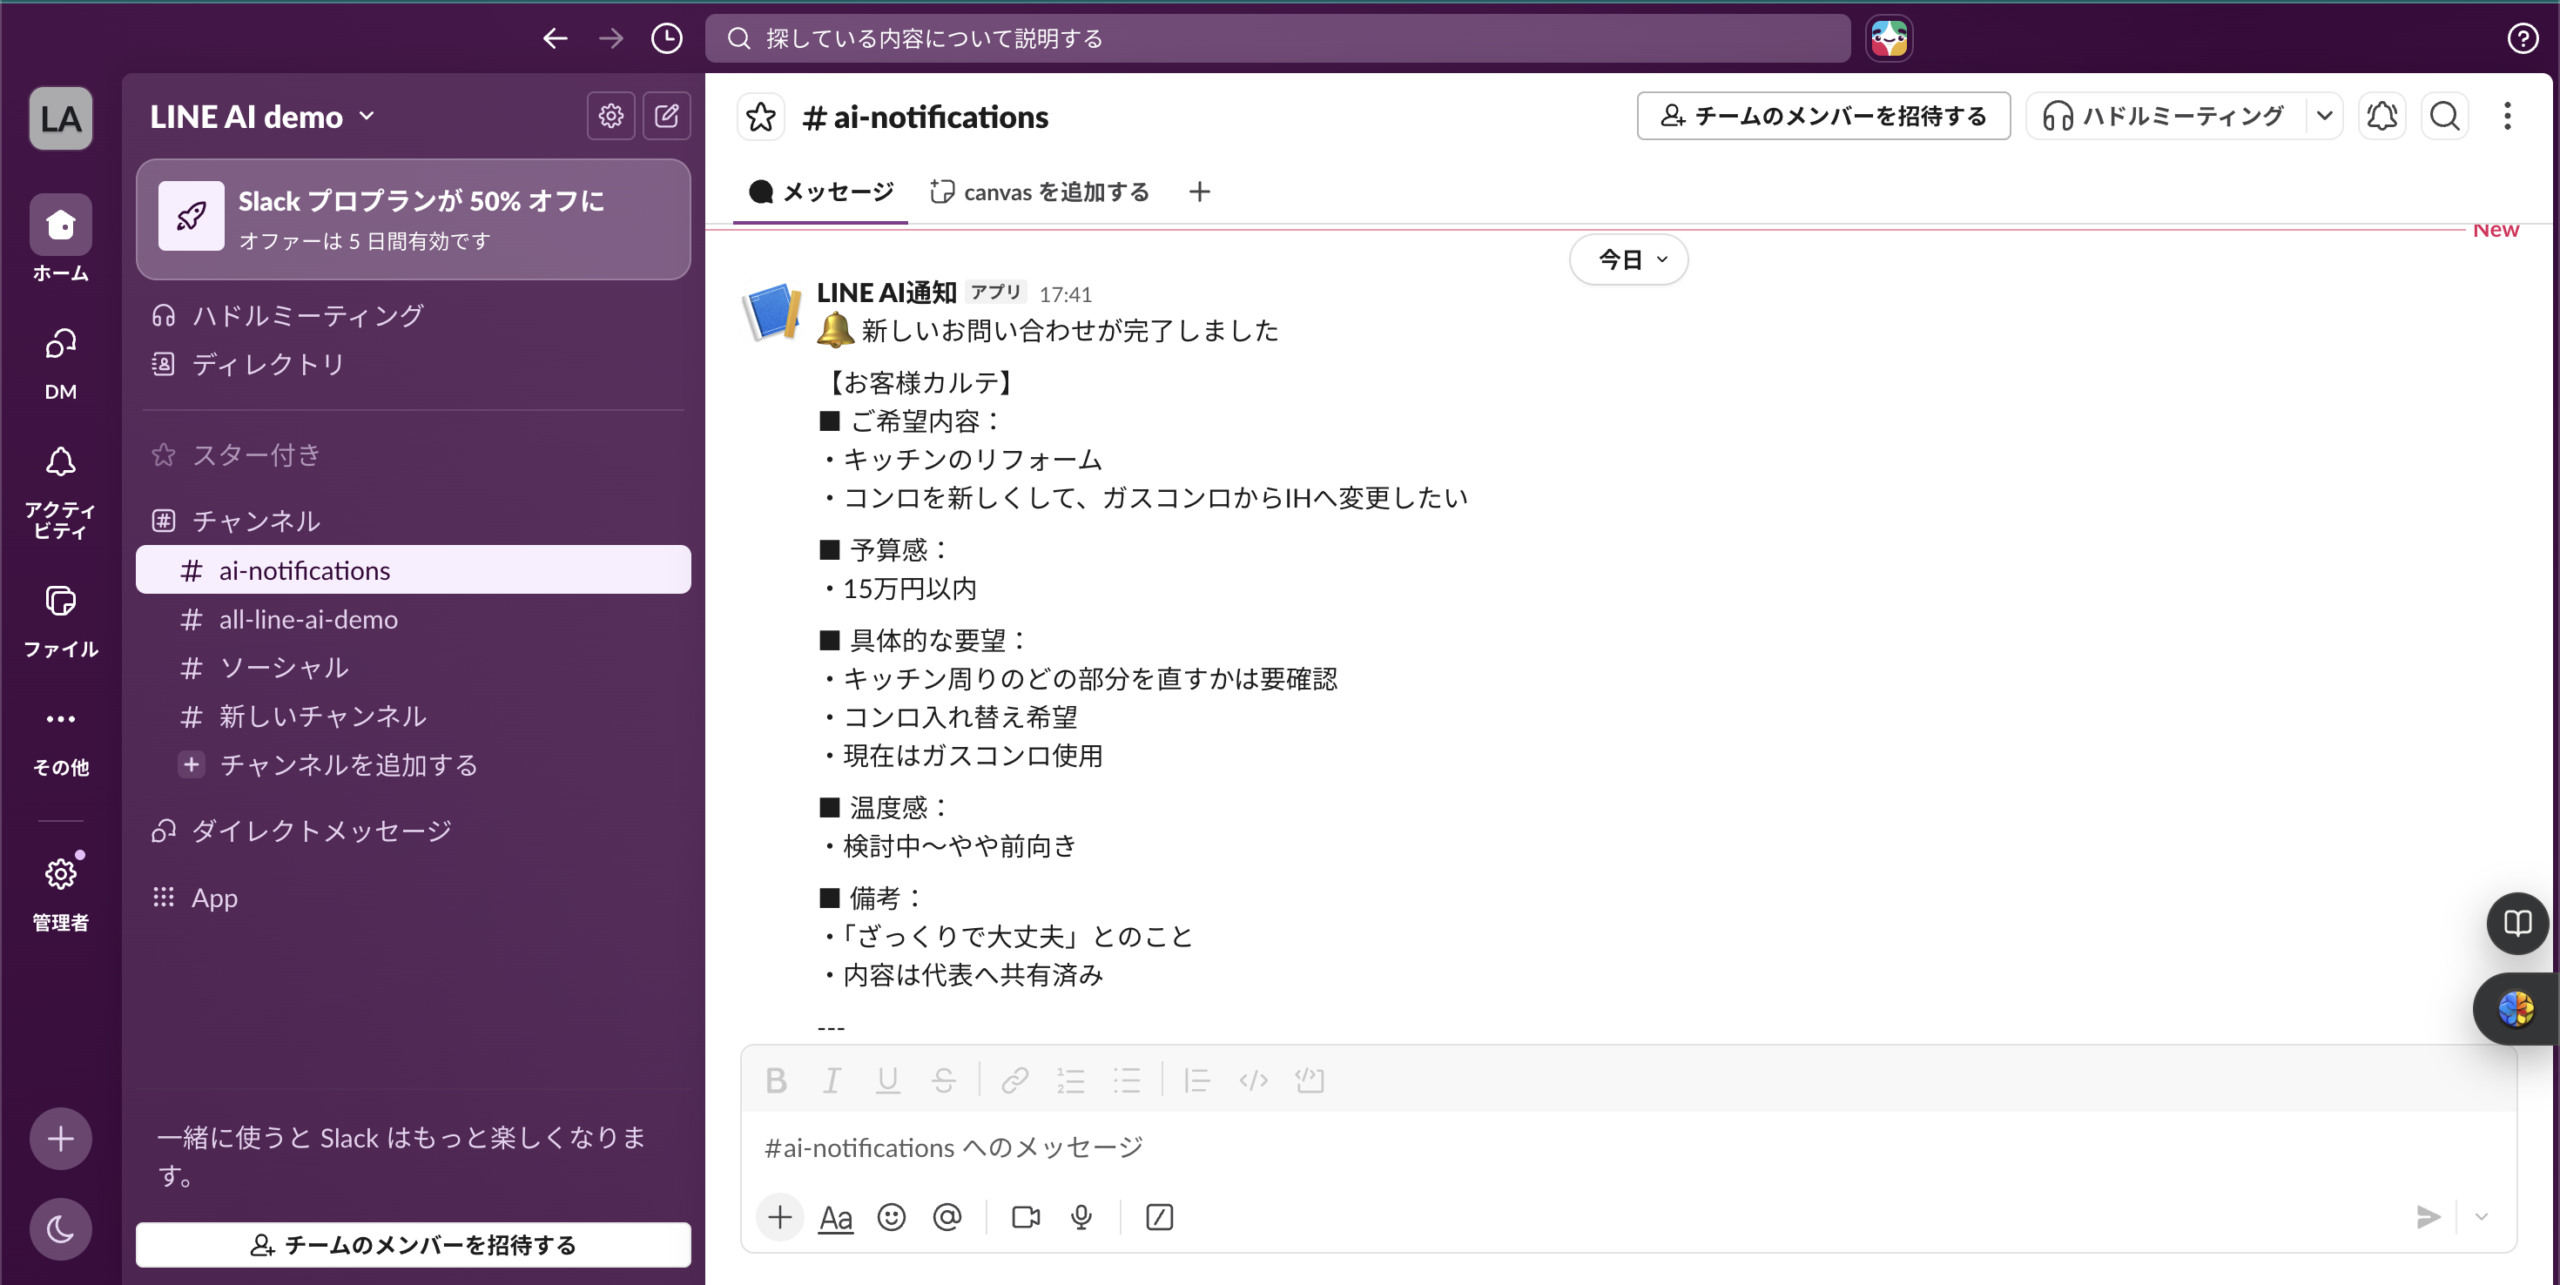Image resolution: width=2560 pixels, height=1285 pixels.
Task: Open ハドルミーティング options dropdown arrow
Action: tap(2324, 116)
